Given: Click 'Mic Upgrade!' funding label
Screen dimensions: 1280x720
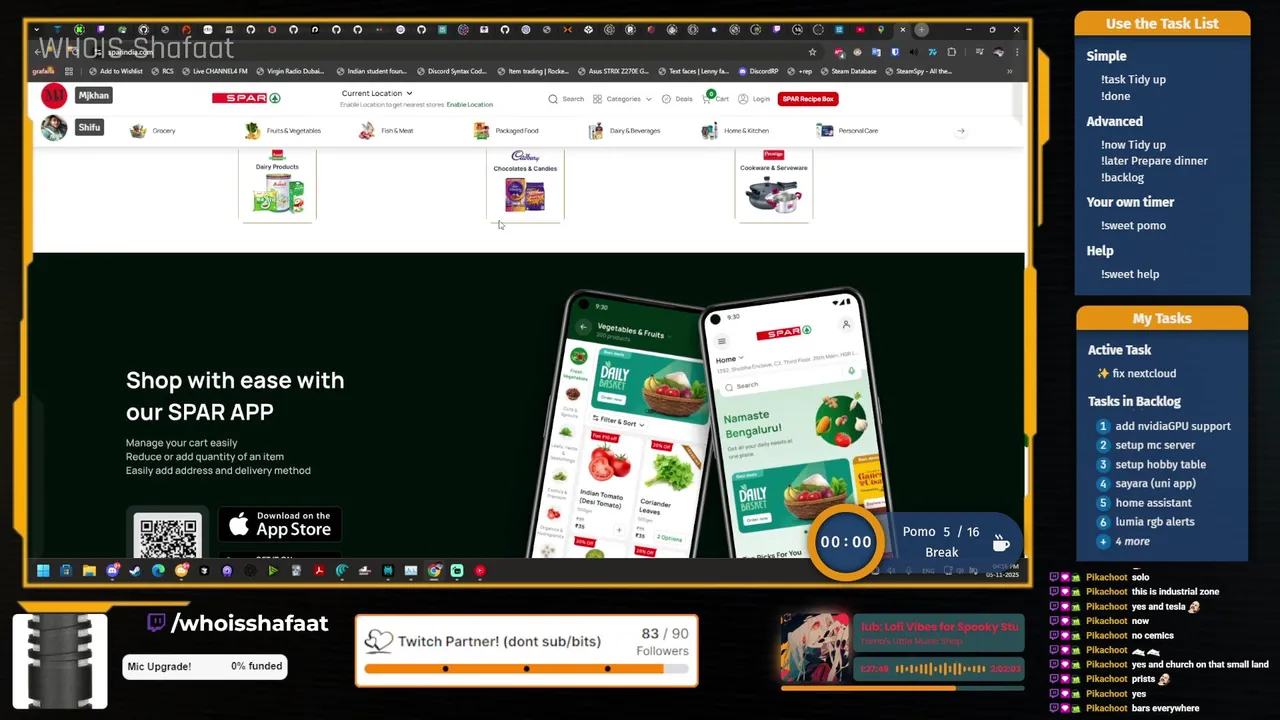Looking at the screenshot, I should click(x=159, y=666).
